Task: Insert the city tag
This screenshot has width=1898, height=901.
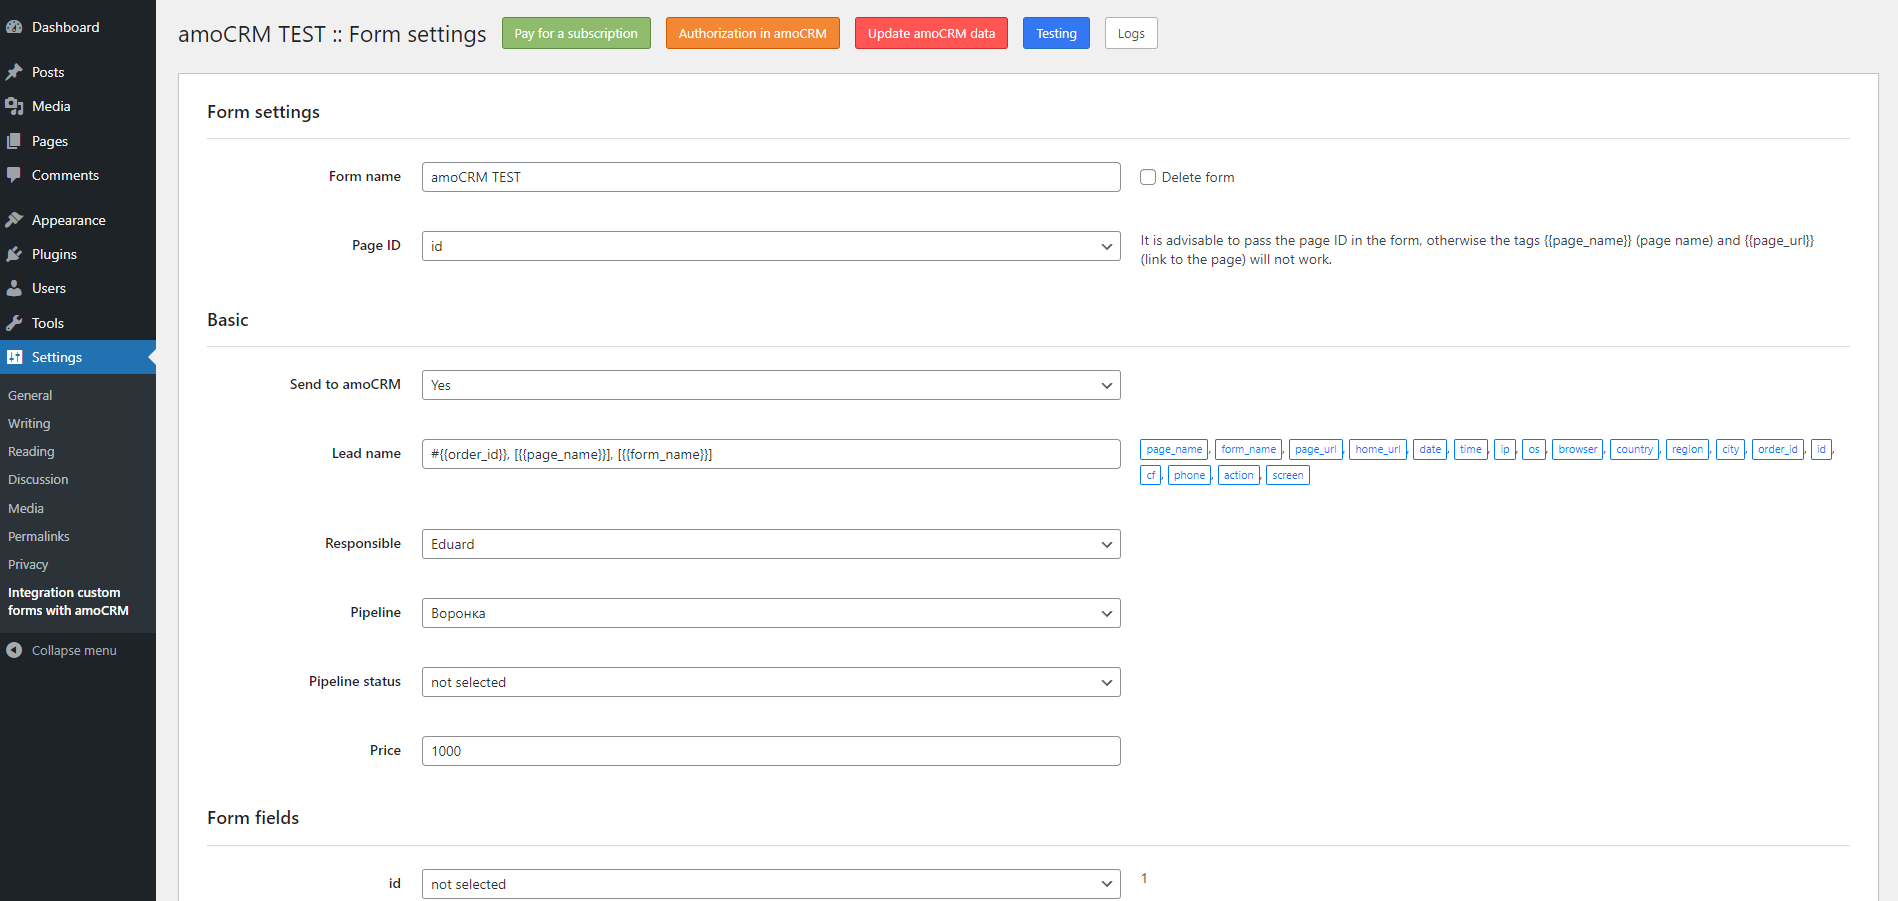Action: pos(1731,449)
